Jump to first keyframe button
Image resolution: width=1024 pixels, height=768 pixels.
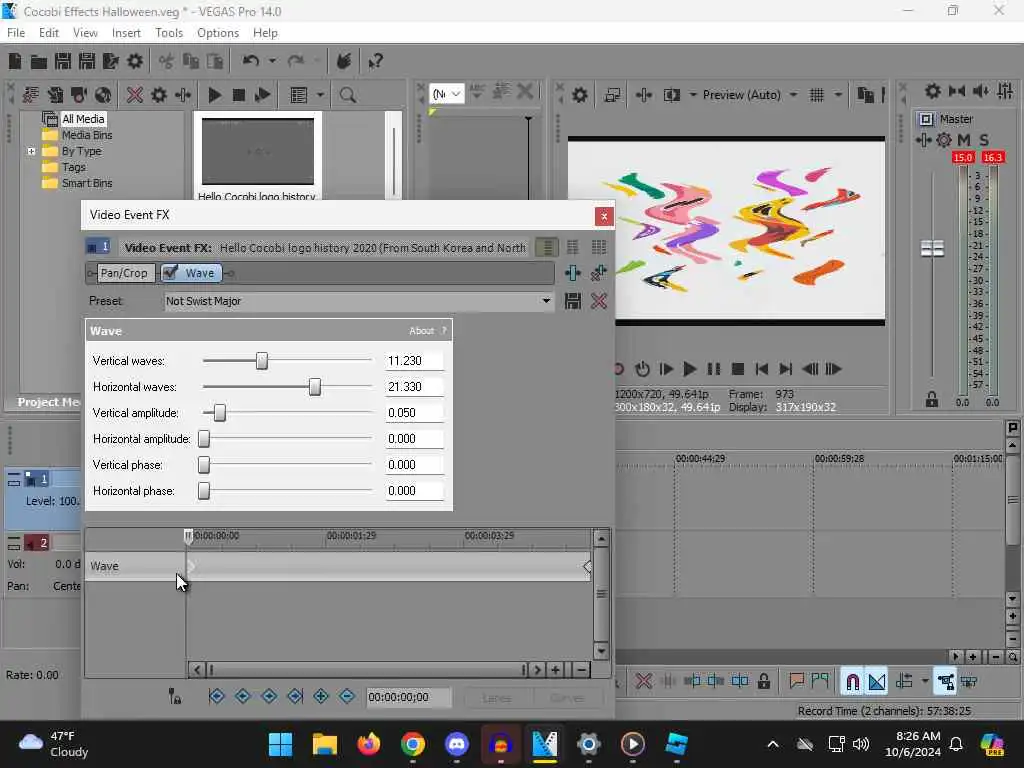pos(216,697)
